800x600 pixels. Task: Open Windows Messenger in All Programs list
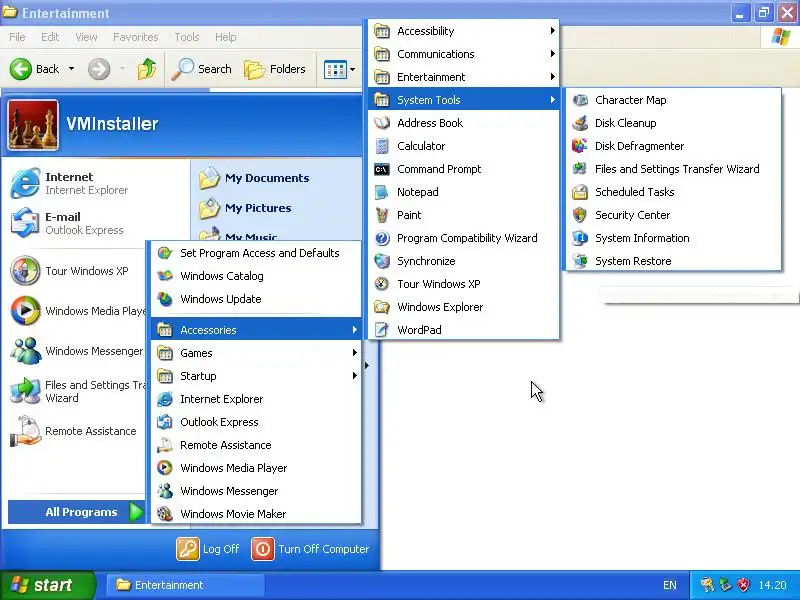pyautogui.click(x=256, y=491)
